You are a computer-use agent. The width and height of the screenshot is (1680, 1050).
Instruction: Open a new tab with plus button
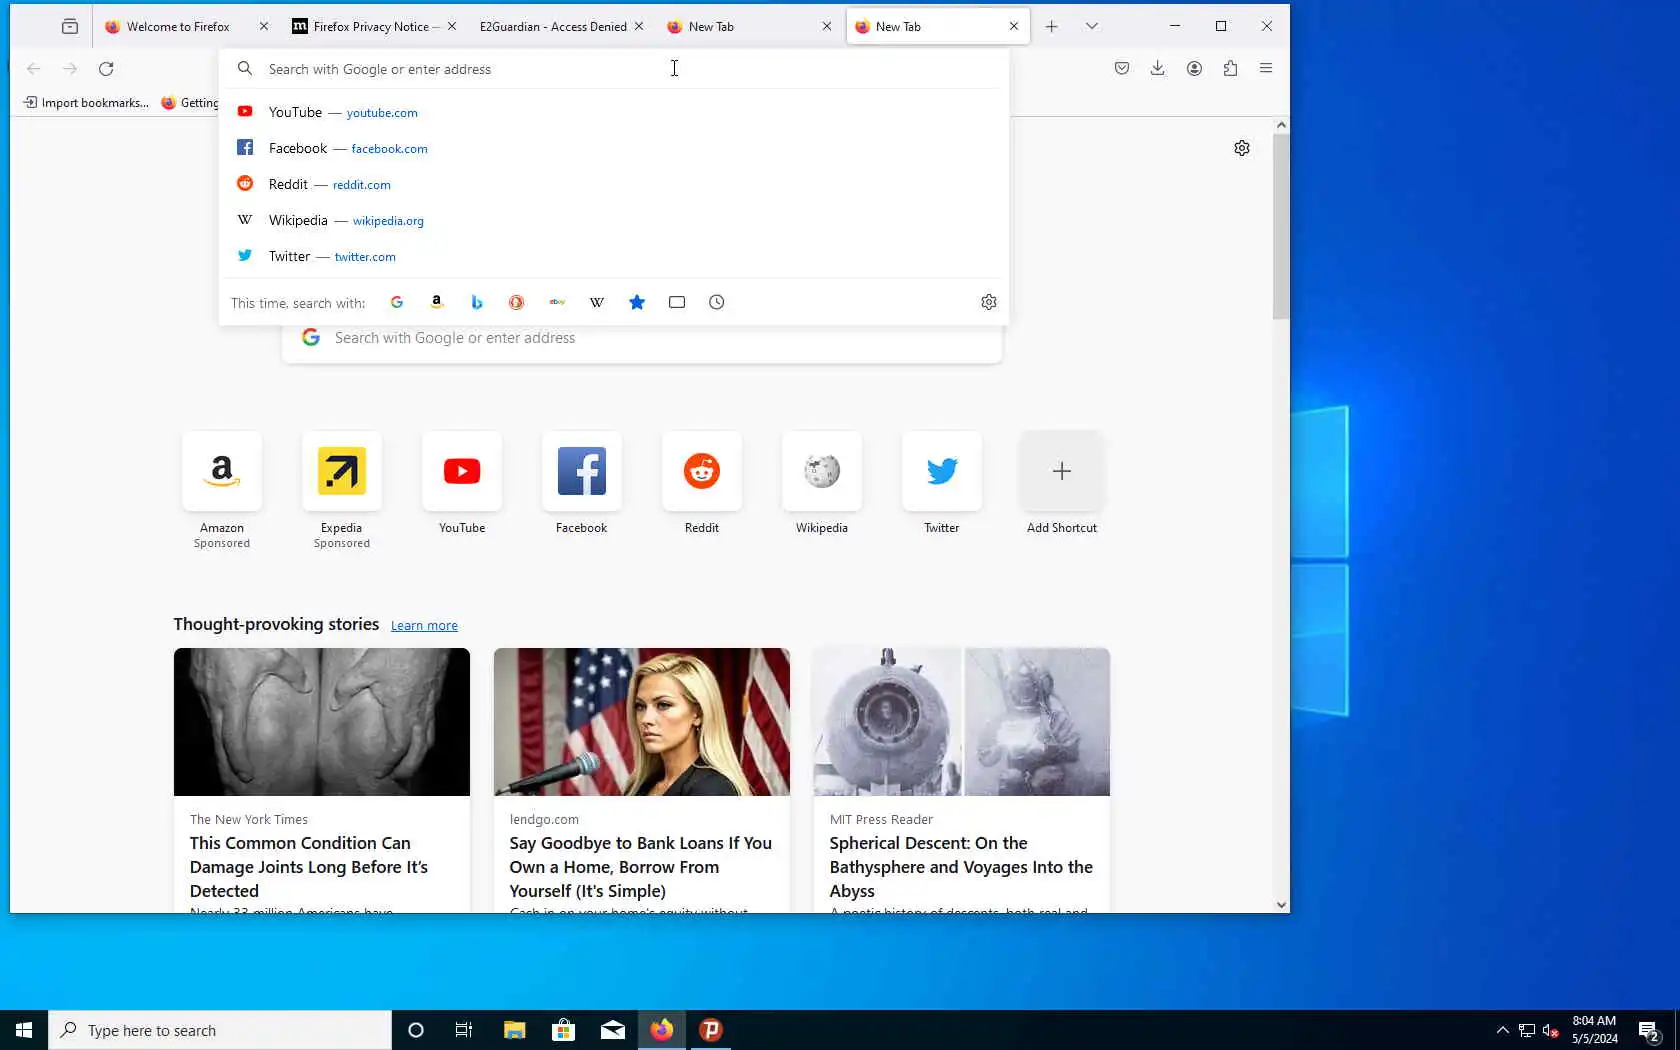tap(1052, 27)
